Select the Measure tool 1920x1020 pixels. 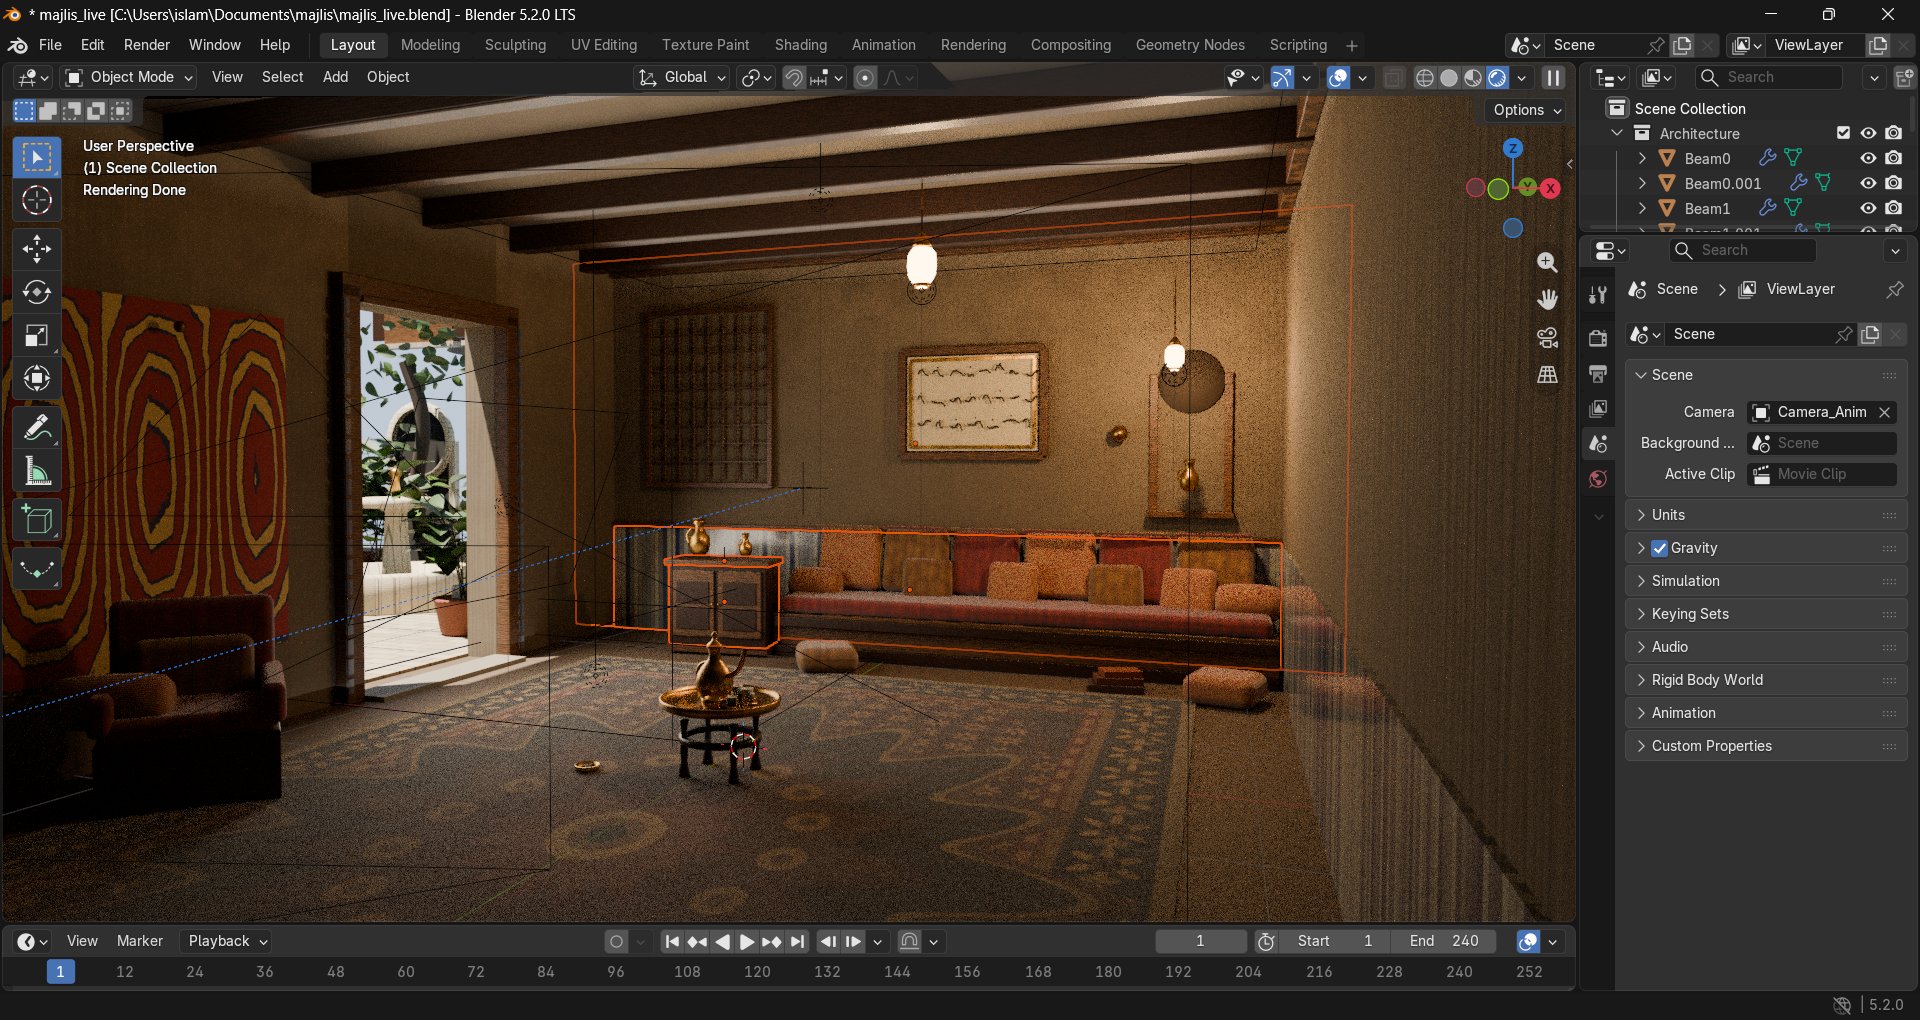point(37,471)
